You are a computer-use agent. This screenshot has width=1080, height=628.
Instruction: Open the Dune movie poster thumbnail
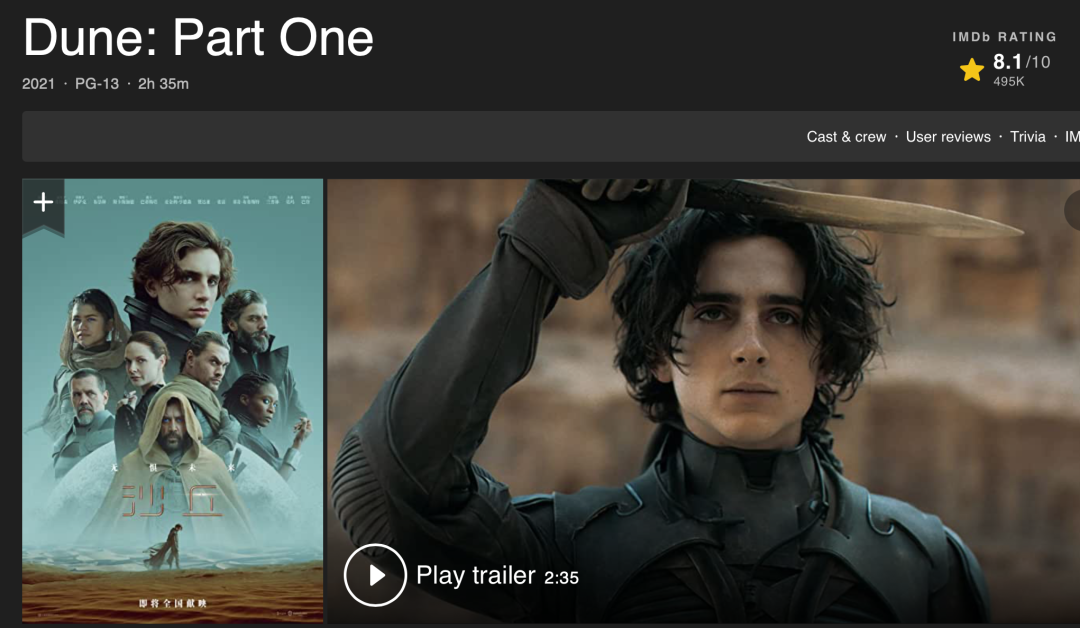[173, 401]
